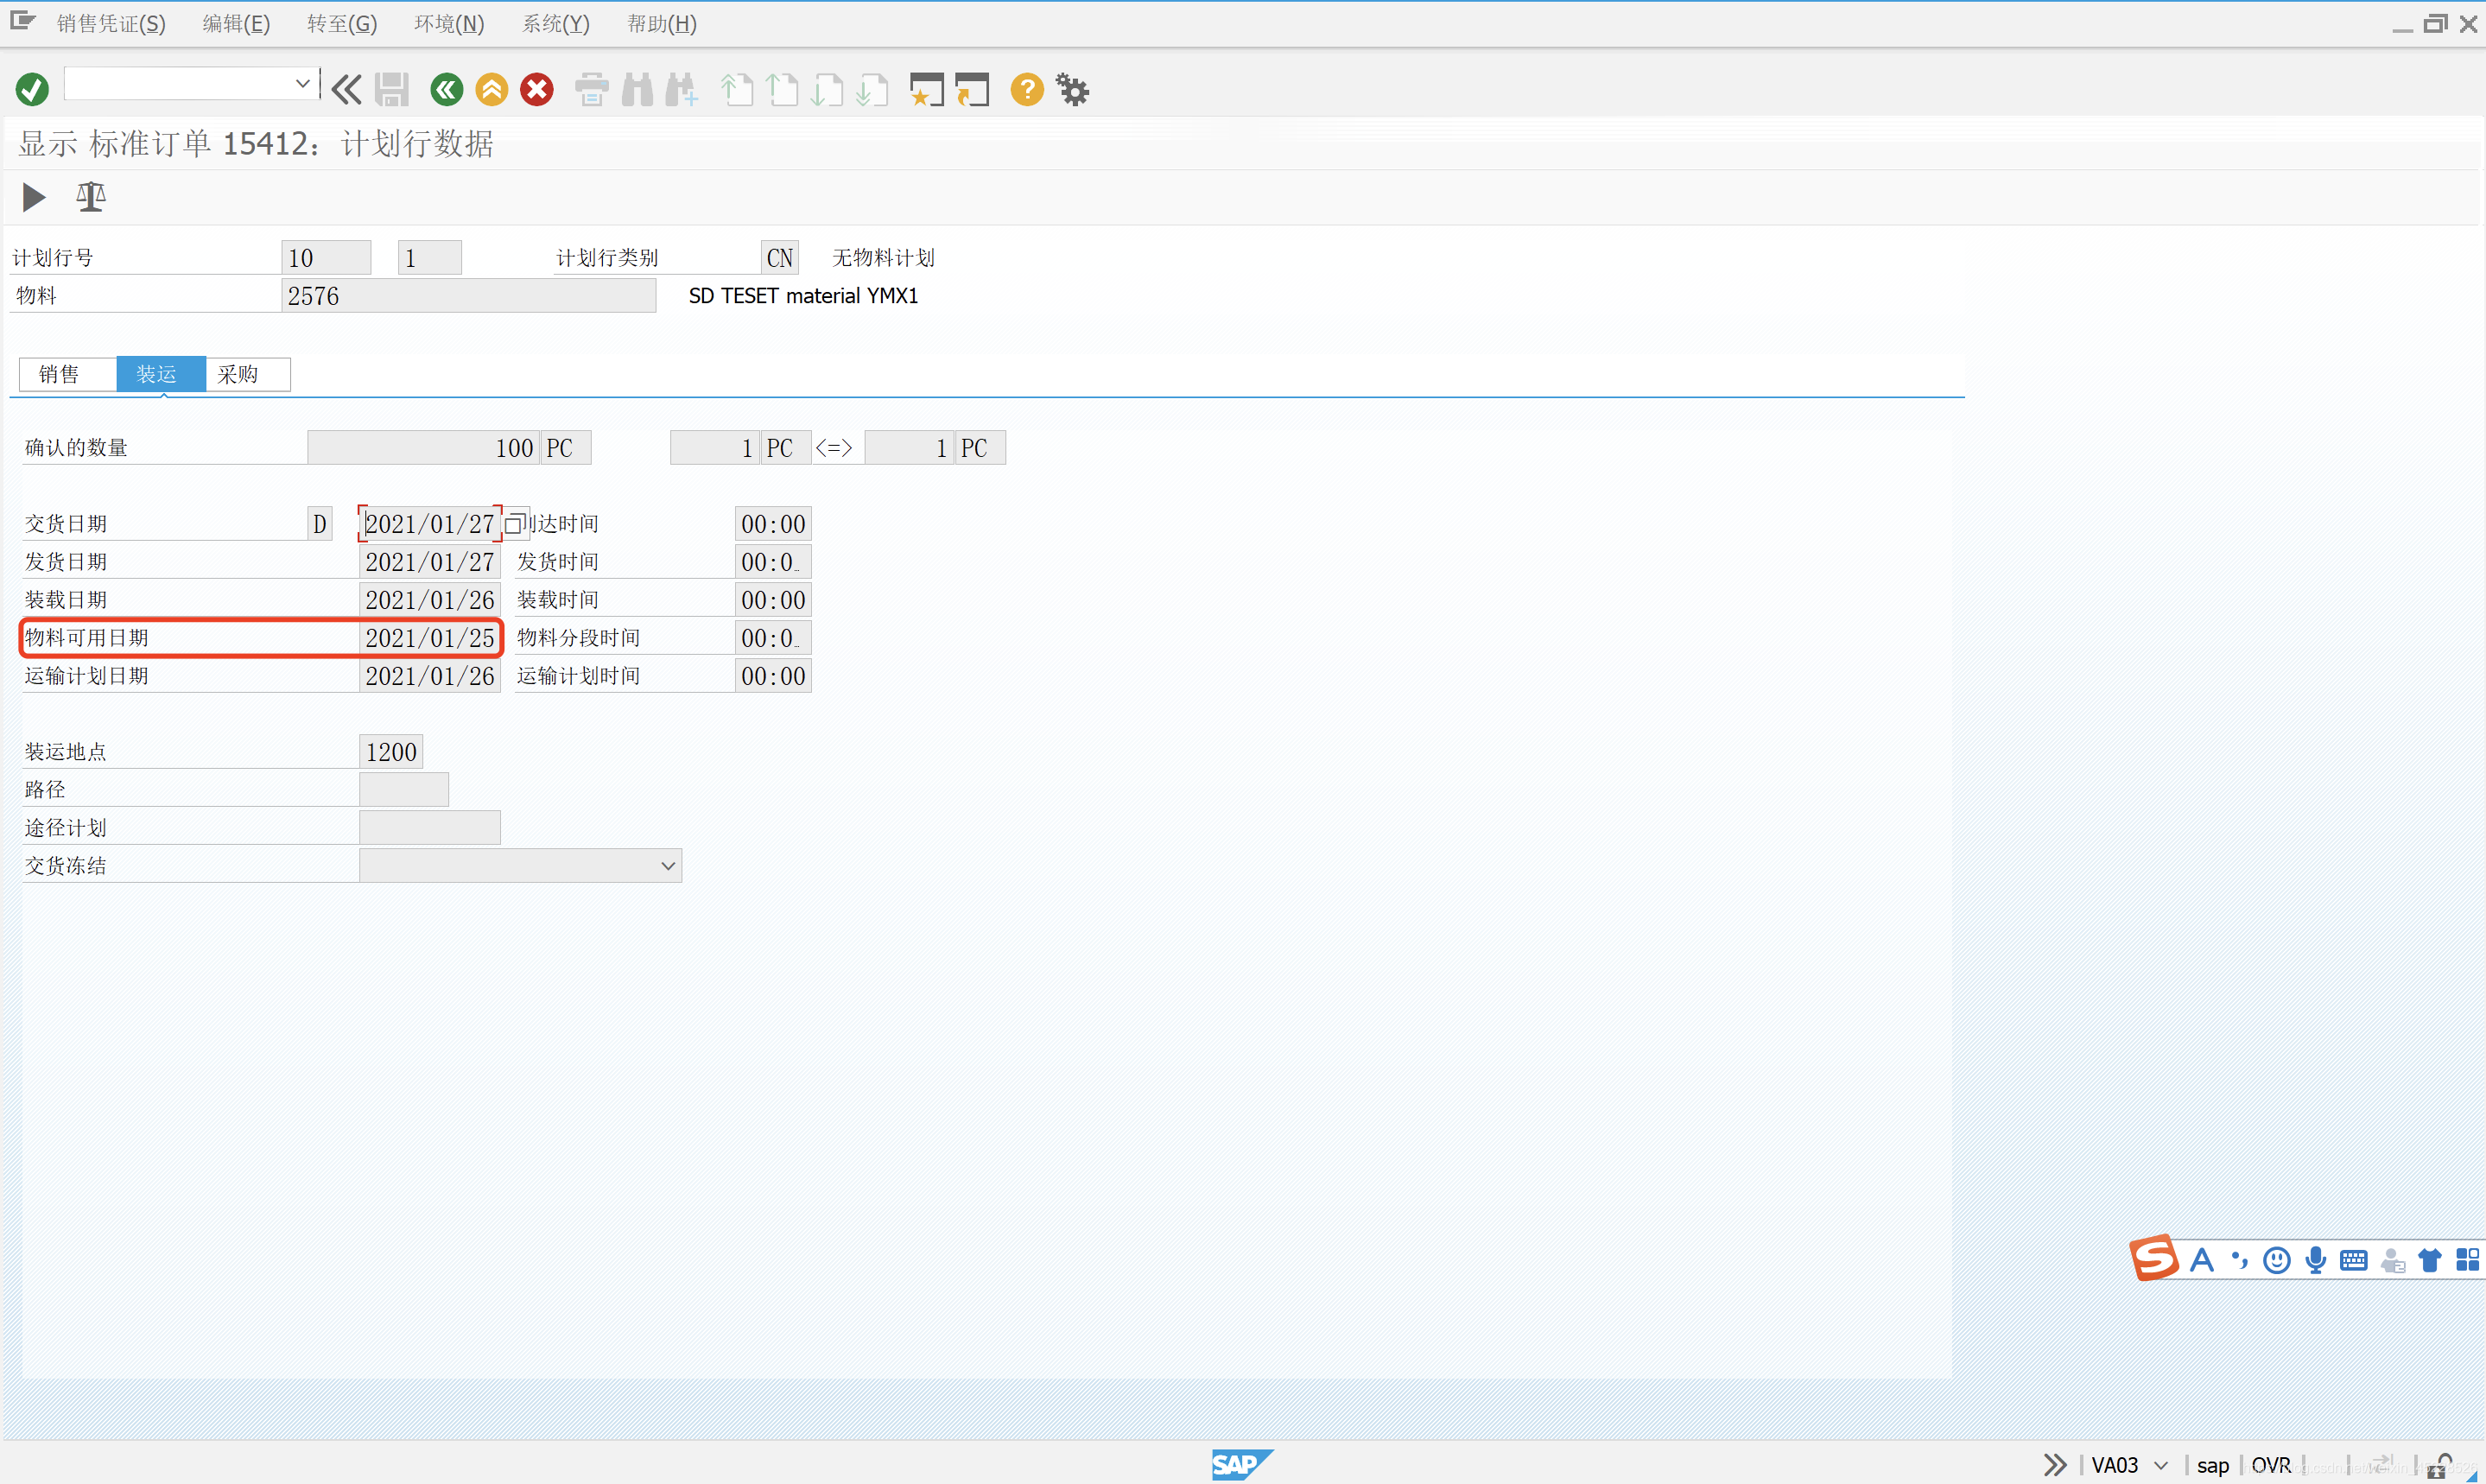2486x1484 pixels.
Task: Click the green Back arrow icon
Action: [446, 90]
